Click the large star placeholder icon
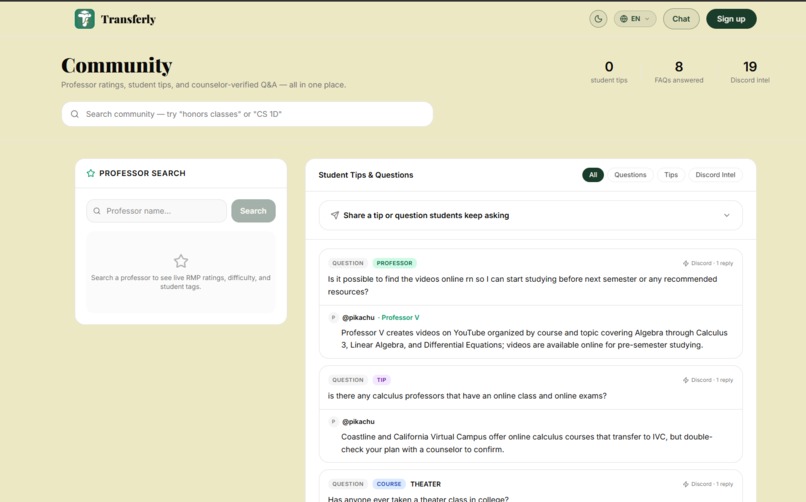 (x=180, y=261)
